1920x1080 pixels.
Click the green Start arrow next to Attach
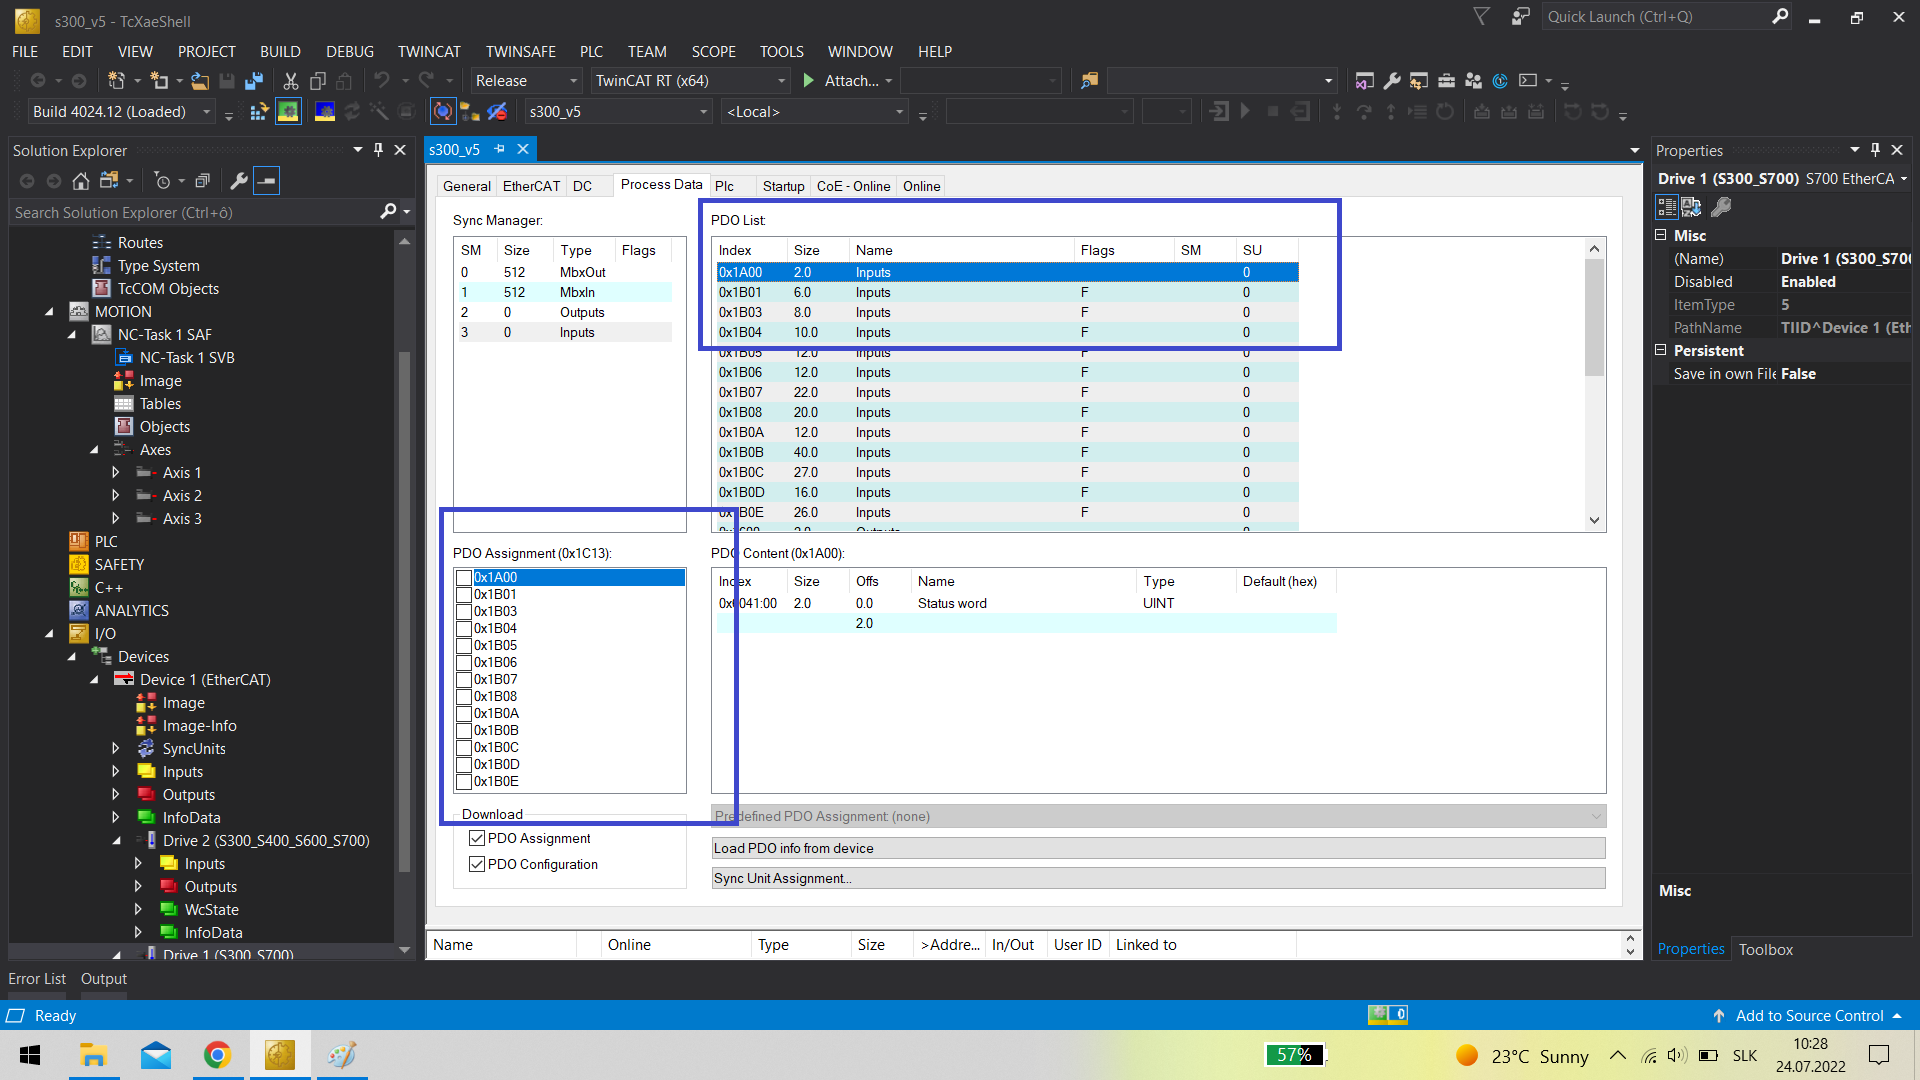(809, 81)
